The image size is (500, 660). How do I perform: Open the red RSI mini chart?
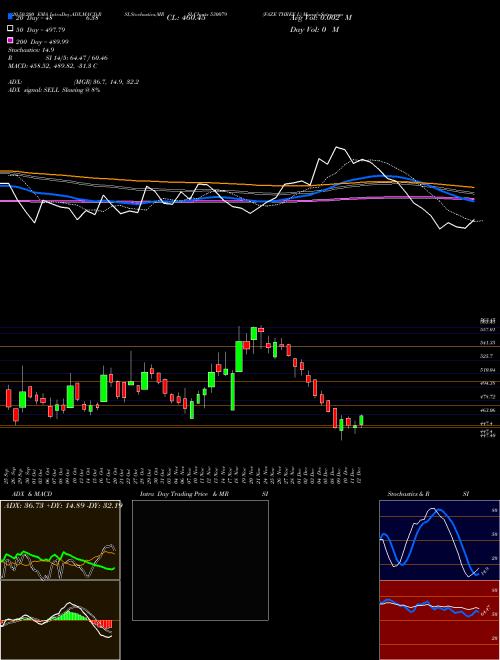point(439,620)
